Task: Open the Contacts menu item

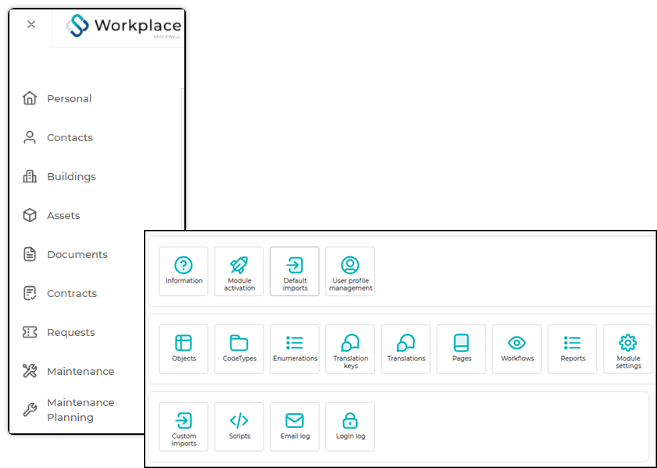Action: point(70,137)
